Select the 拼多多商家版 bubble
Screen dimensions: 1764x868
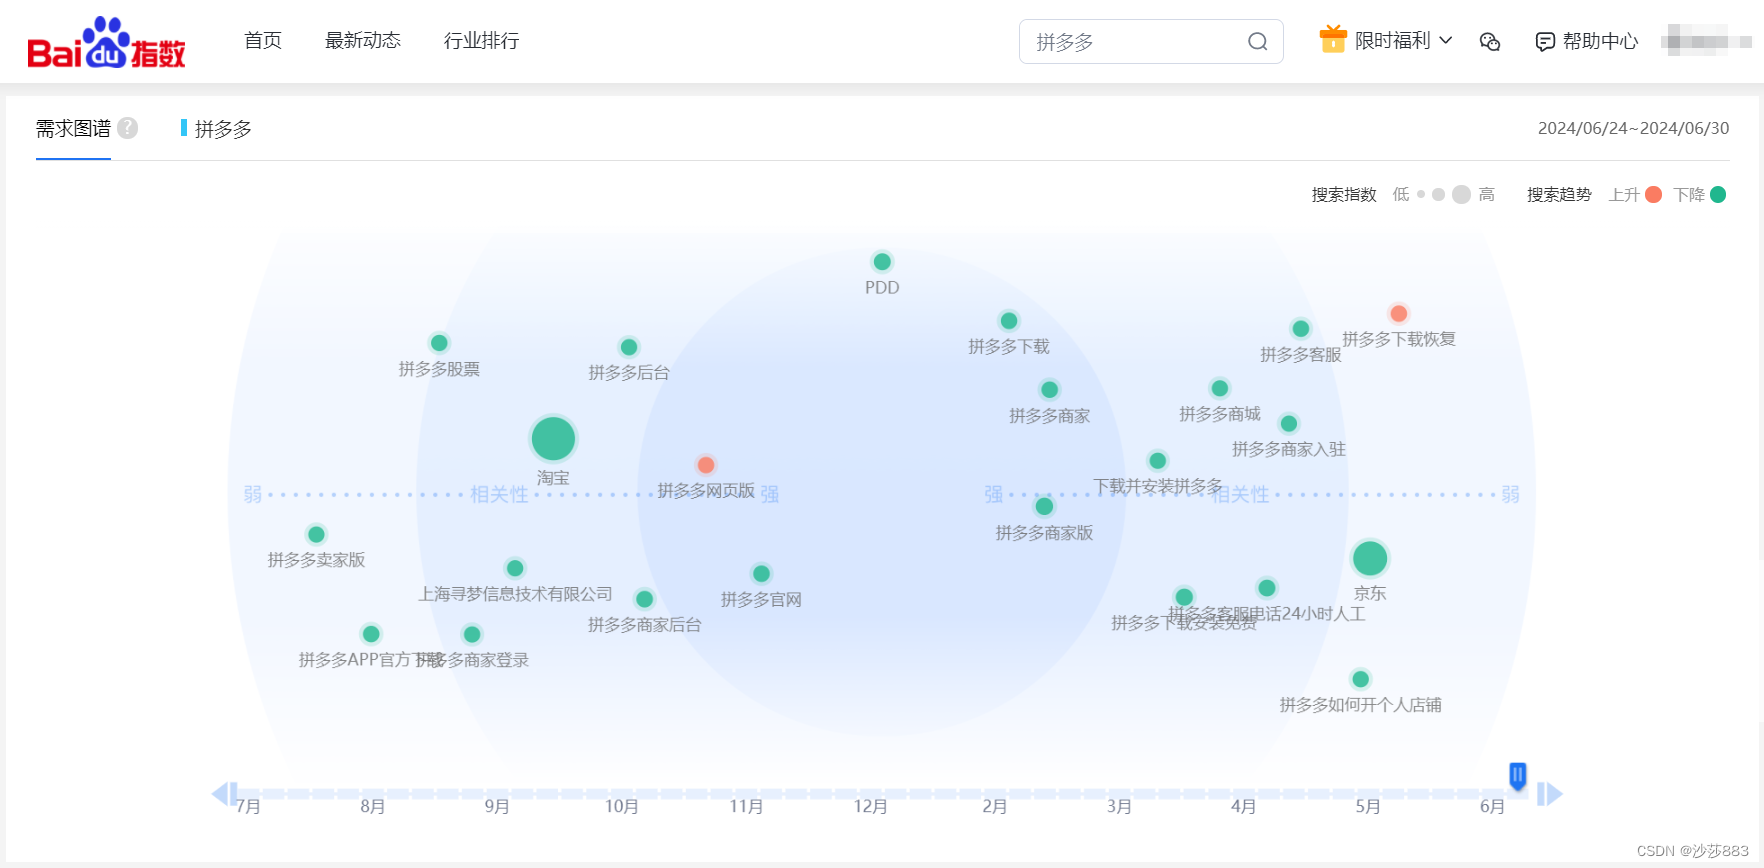tap(1044, 507)
